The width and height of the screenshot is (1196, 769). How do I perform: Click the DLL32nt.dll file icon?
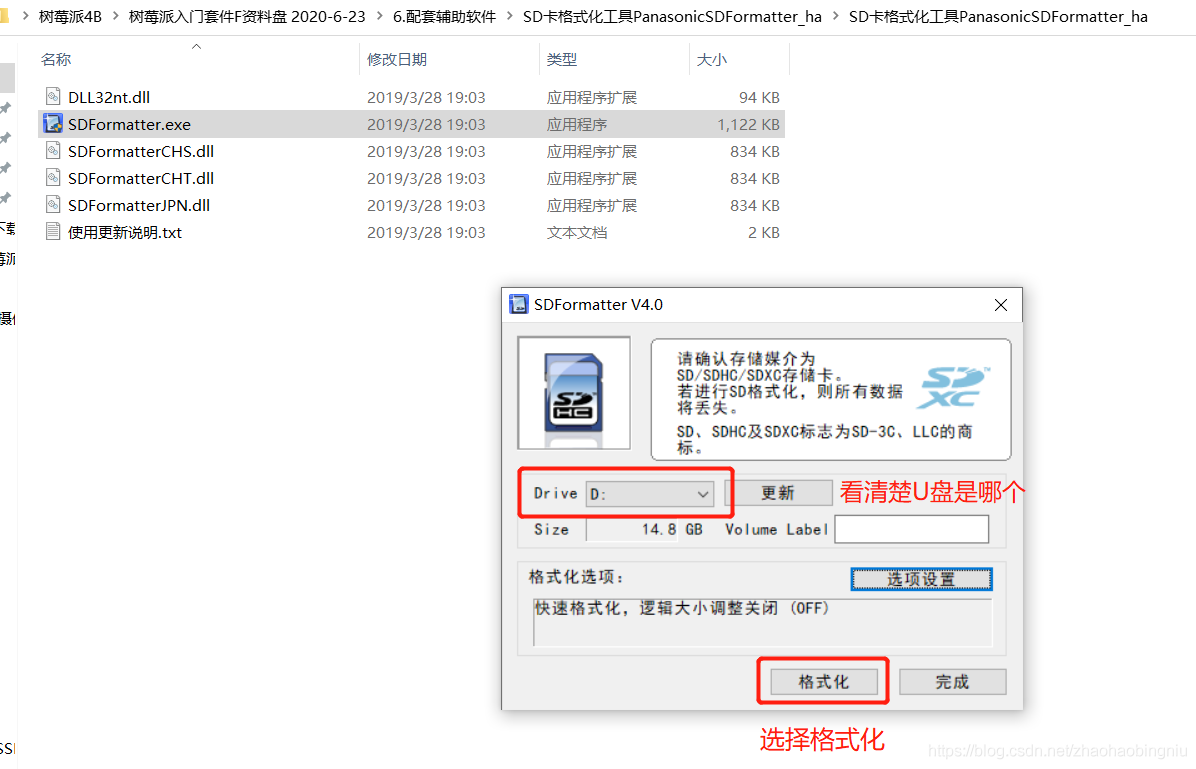pyautogui.click(x=53, y=97)
